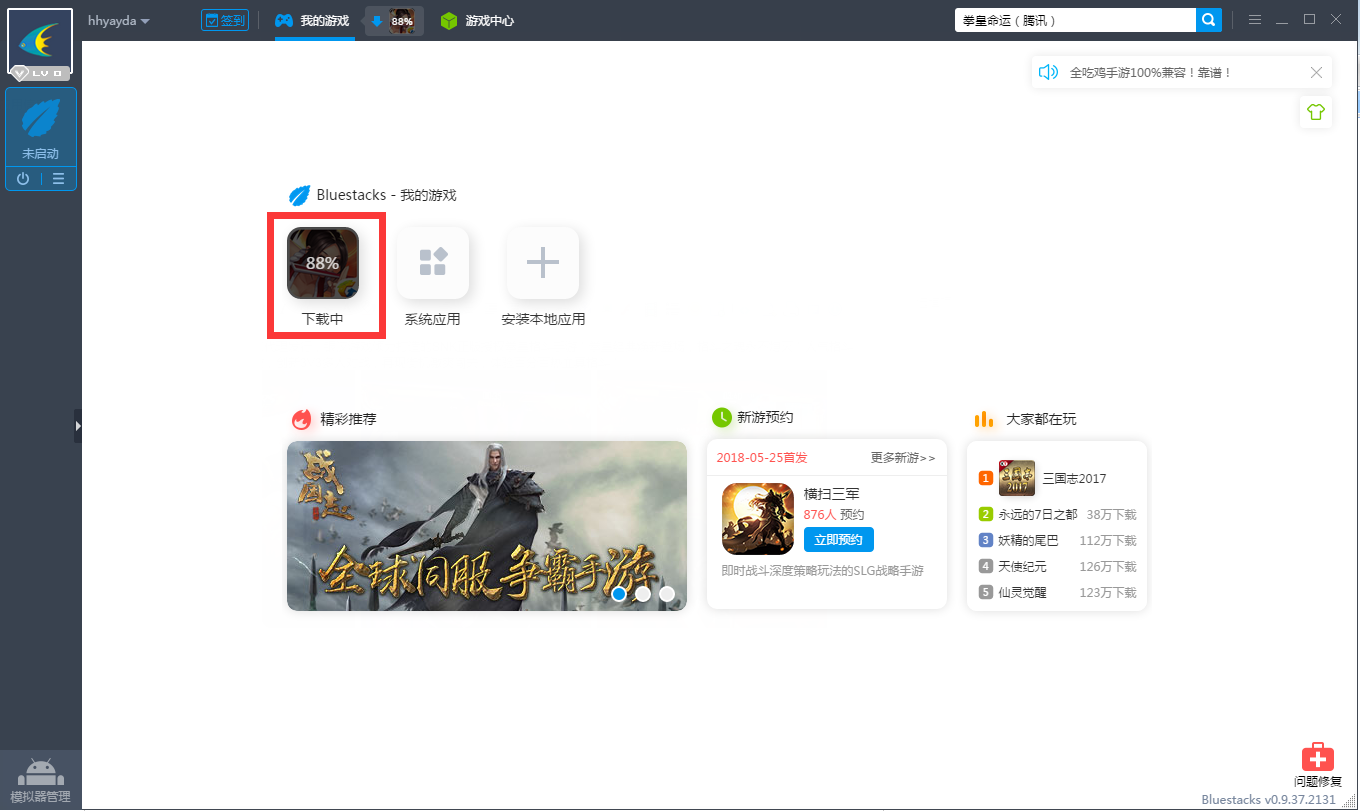This screenshot has width=1360, height=811.
Task: Follow the 更多新游>> link
Action: click(x=903, y=458)
